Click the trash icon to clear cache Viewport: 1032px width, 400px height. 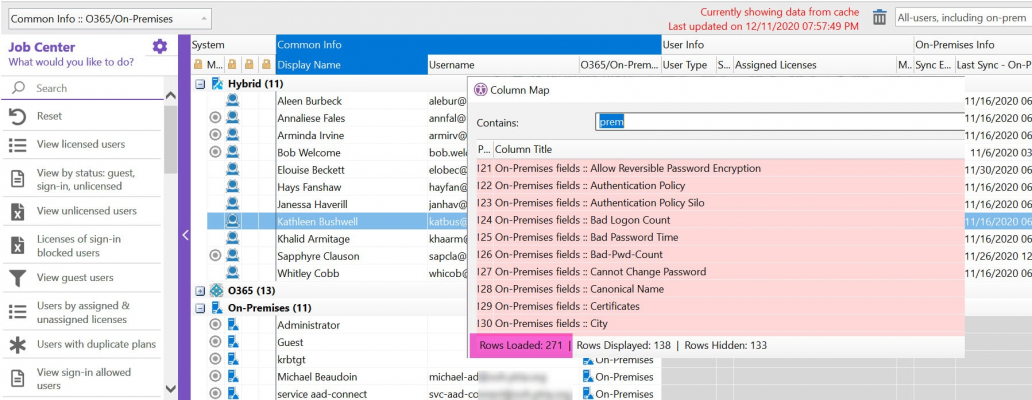tap(879, 18)
